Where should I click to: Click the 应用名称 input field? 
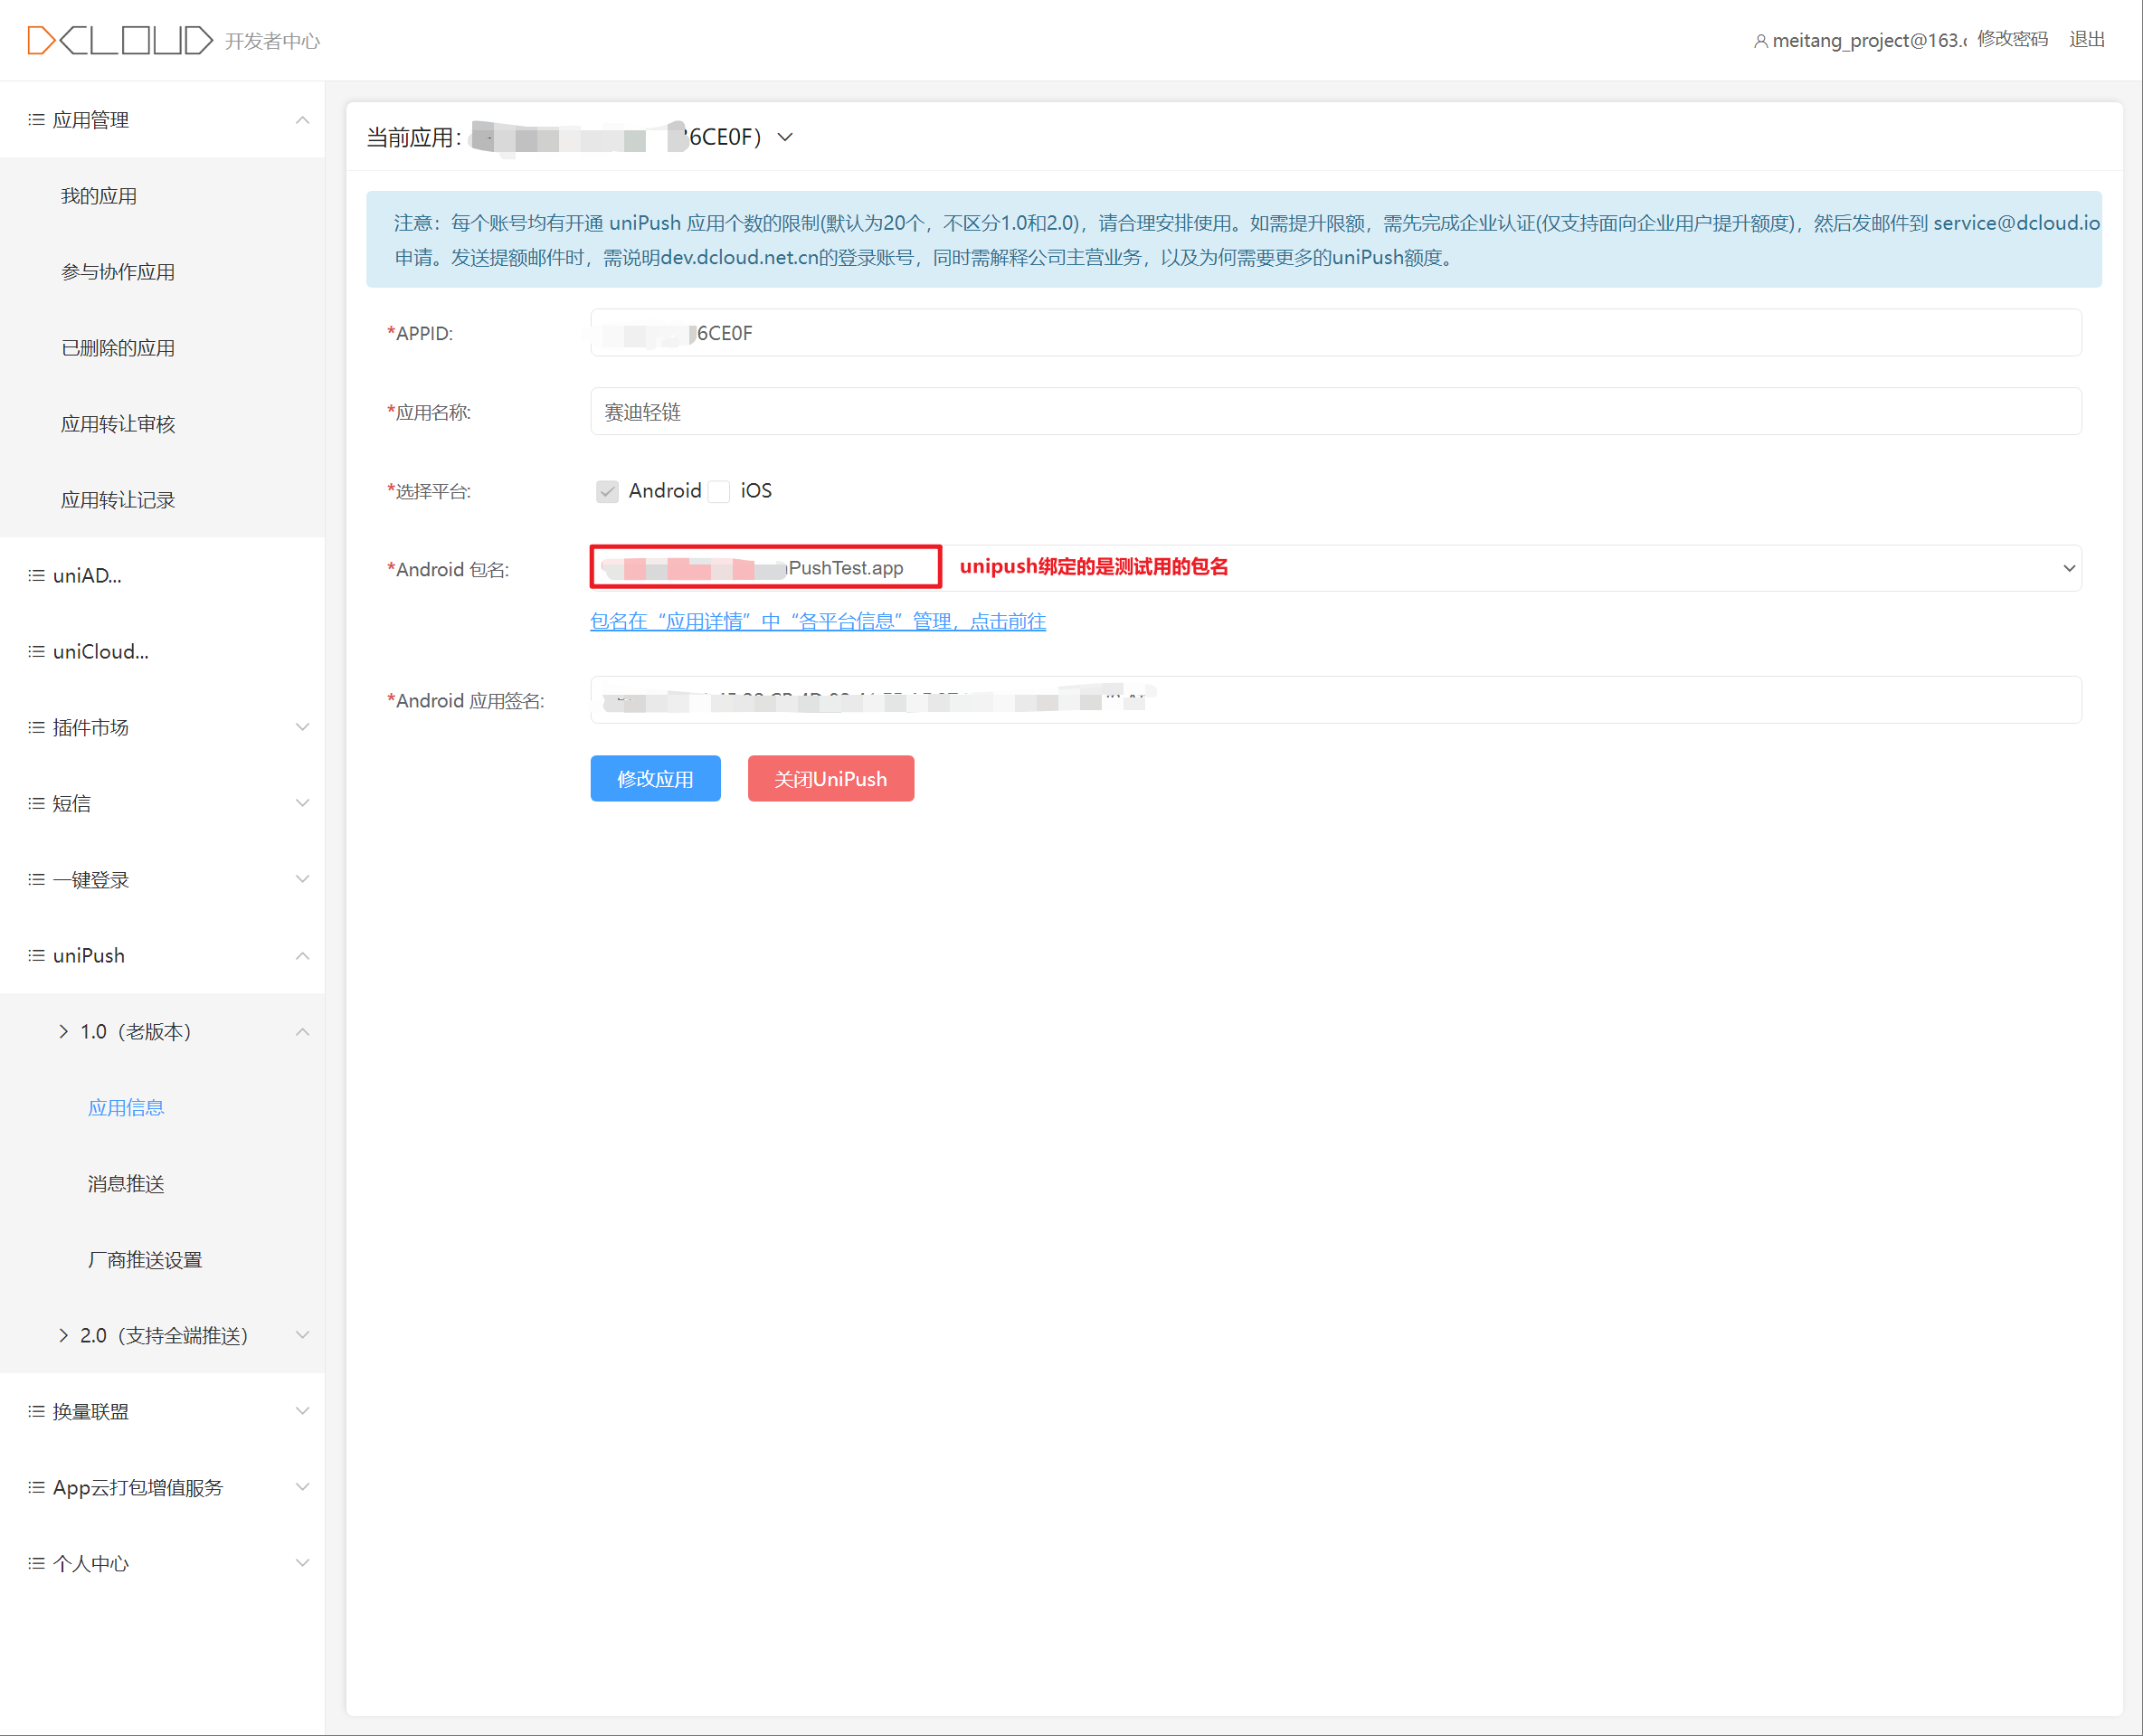coord(1336,412)
